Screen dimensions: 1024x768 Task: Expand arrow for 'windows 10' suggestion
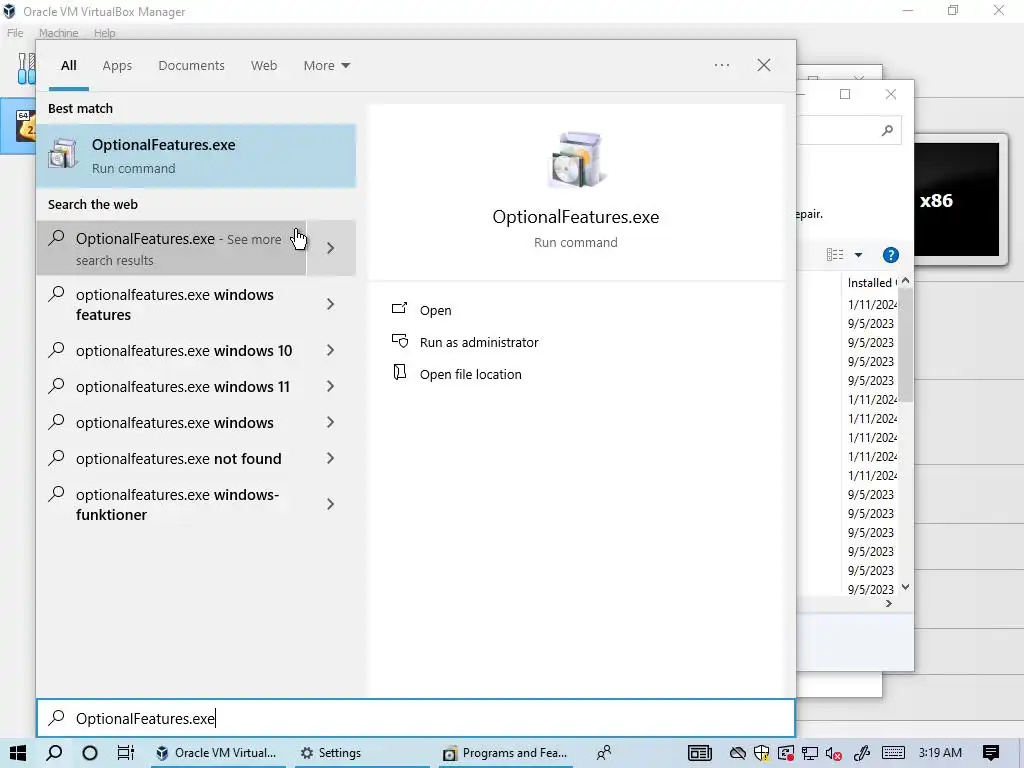(330, 351)
